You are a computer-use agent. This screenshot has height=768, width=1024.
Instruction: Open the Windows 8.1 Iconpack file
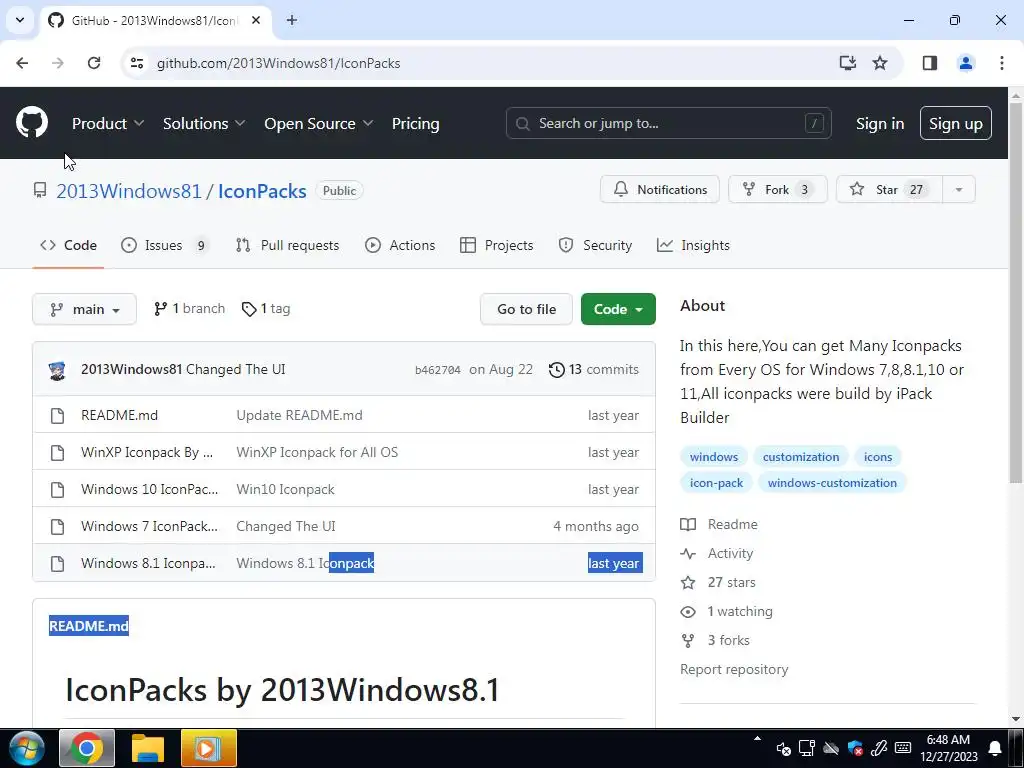click(x=148, y=563)
